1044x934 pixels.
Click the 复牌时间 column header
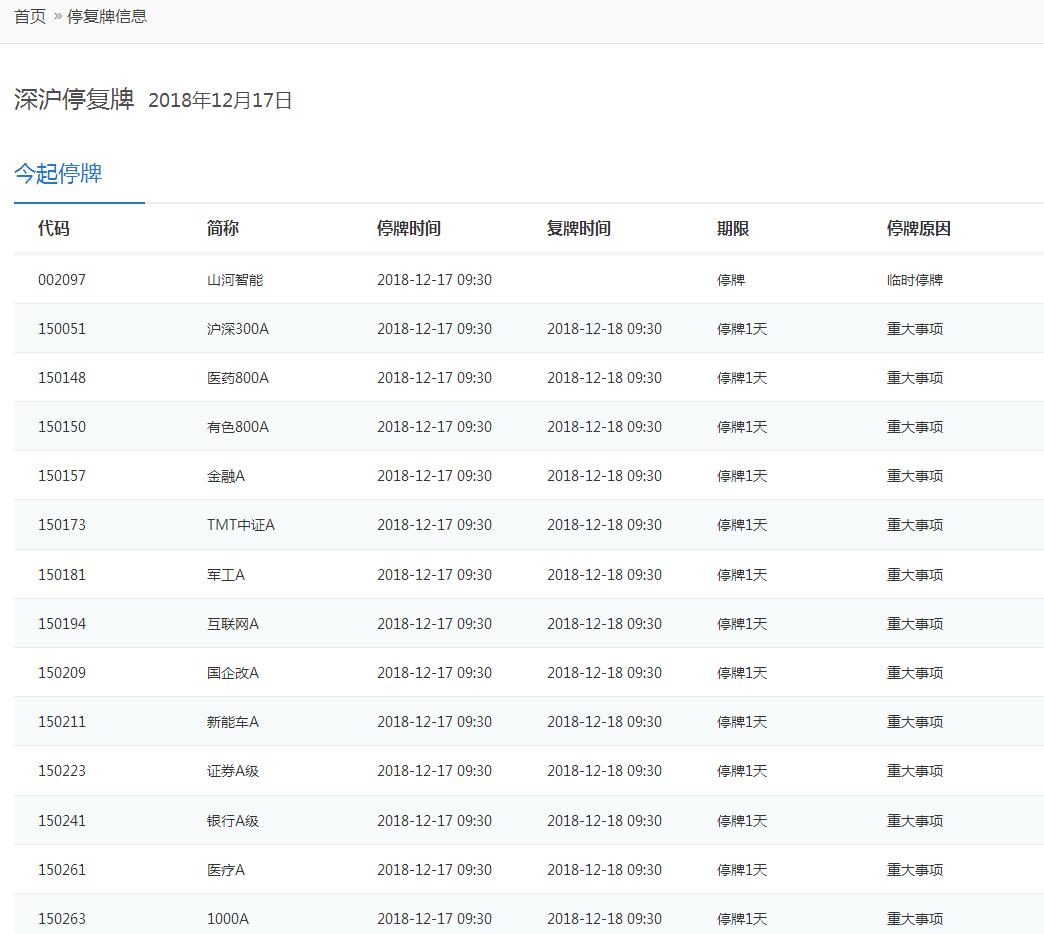tap(578, 228)
